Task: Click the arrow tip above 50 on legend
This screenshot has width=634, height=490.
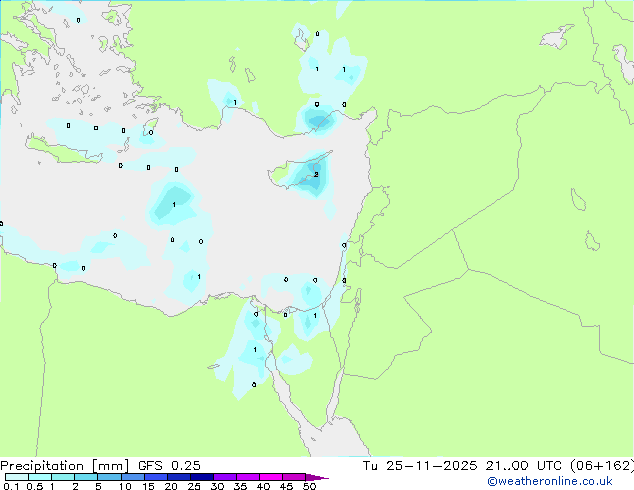Action: 317,477
